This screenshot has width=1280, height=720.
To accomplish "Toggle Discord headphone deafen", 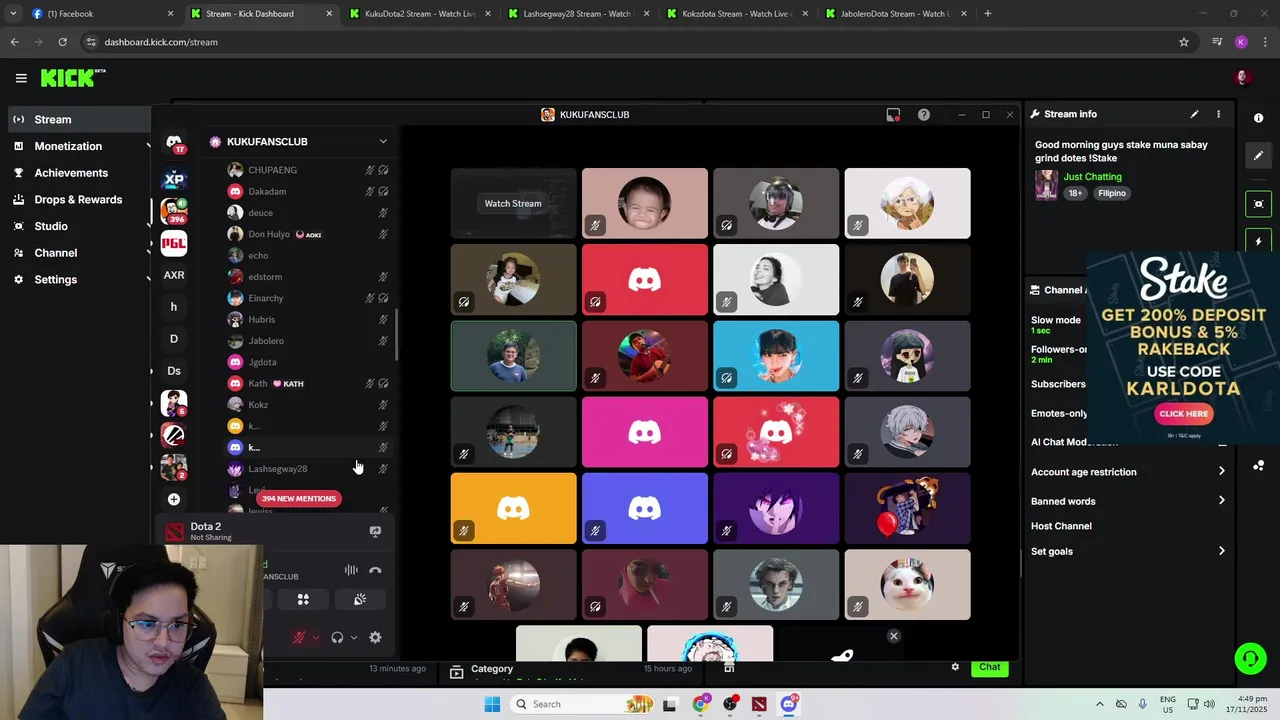I will (x=337, y=637).
